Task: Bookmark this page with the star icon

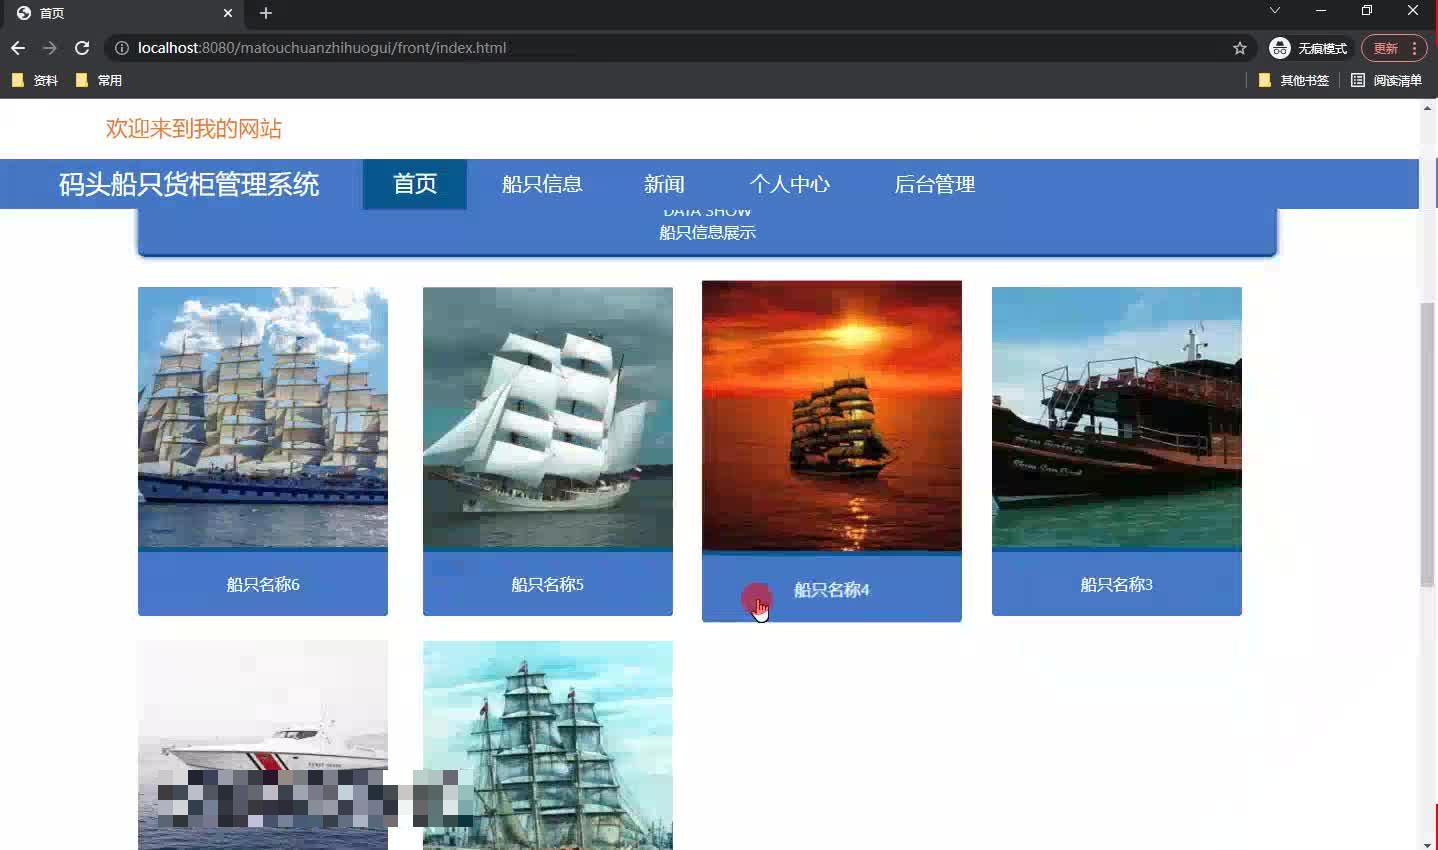Action: pyautogui.click(x=1238, y=47)
